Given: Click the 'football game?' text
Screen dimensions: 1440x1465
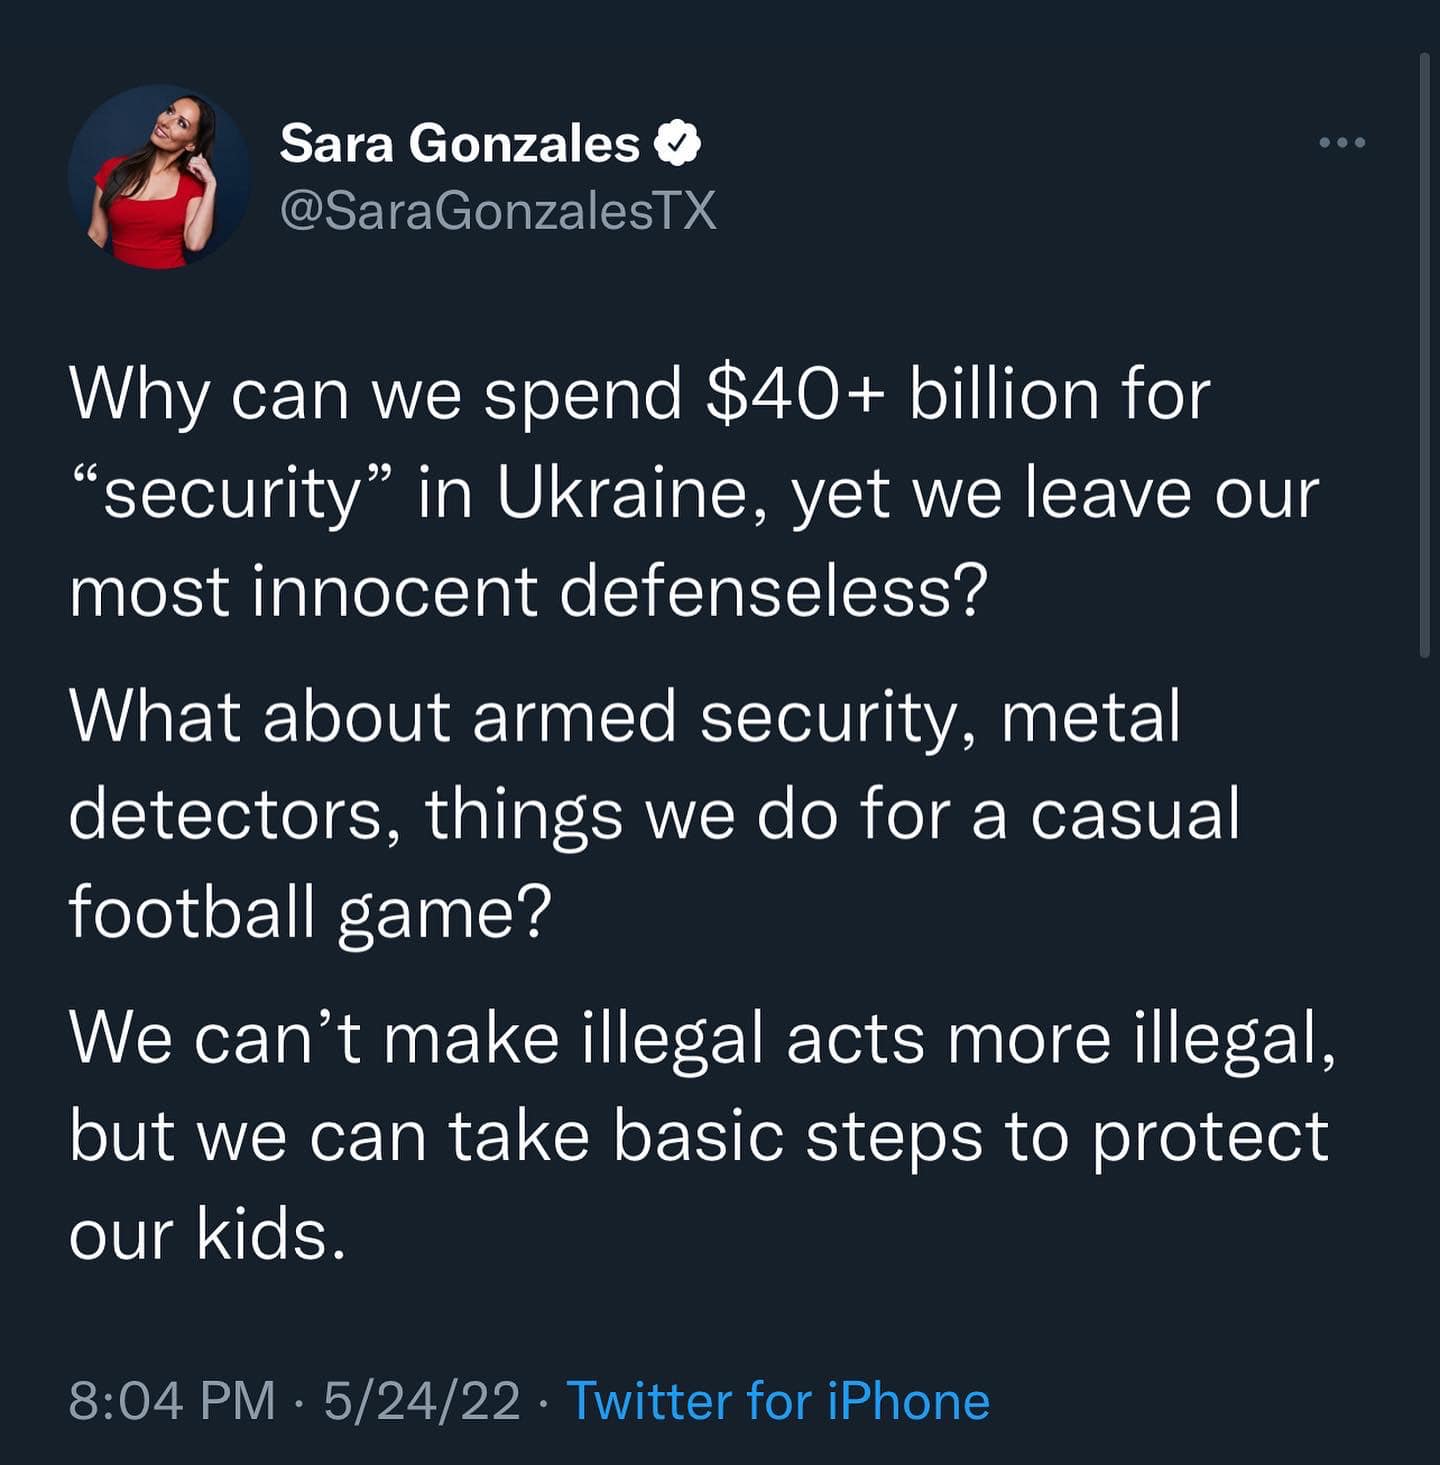Looking at the screenshot, I should point(310,912).
